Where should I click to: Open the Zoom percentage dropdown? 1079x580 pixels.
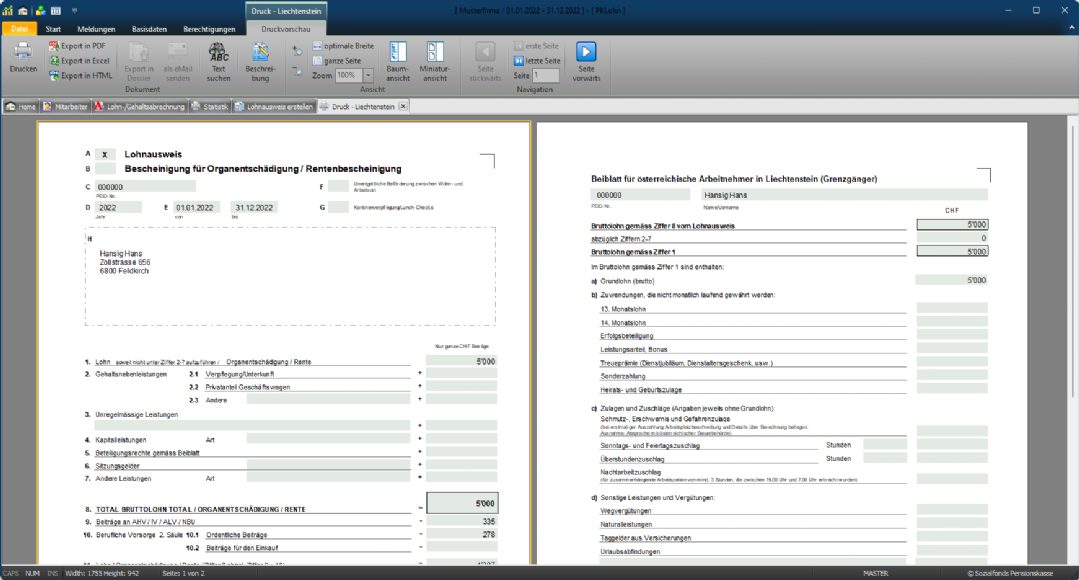(369, 75)
